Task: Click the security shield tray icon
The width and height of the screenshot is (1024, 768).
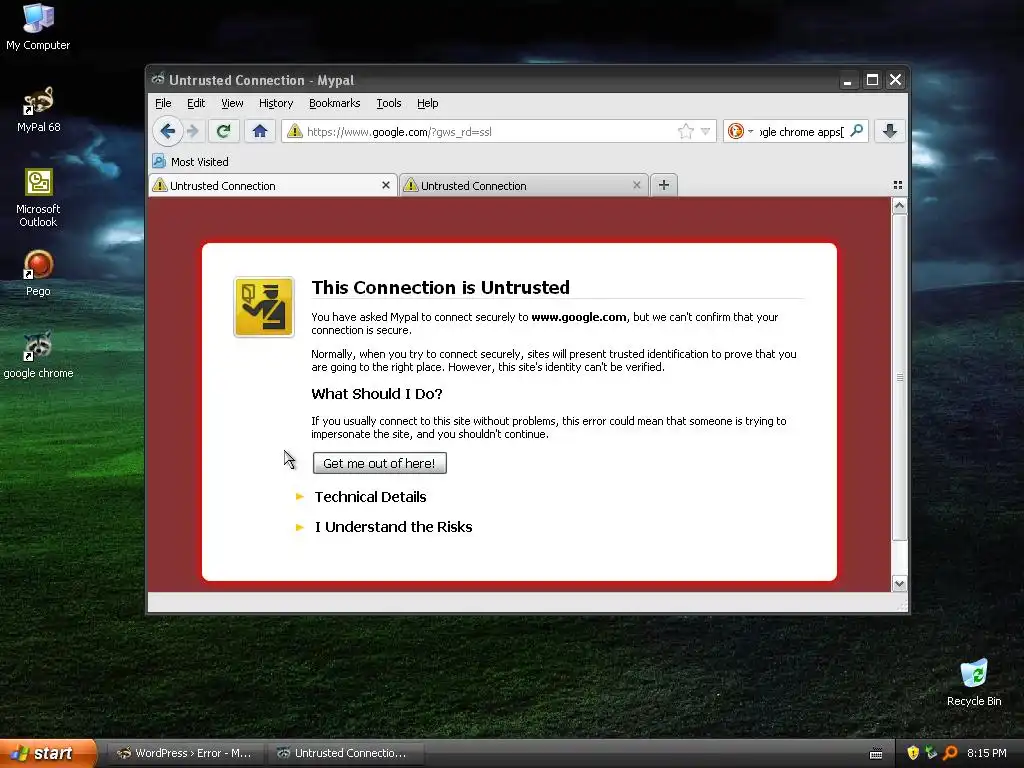Action: click(x=913, y=753)
